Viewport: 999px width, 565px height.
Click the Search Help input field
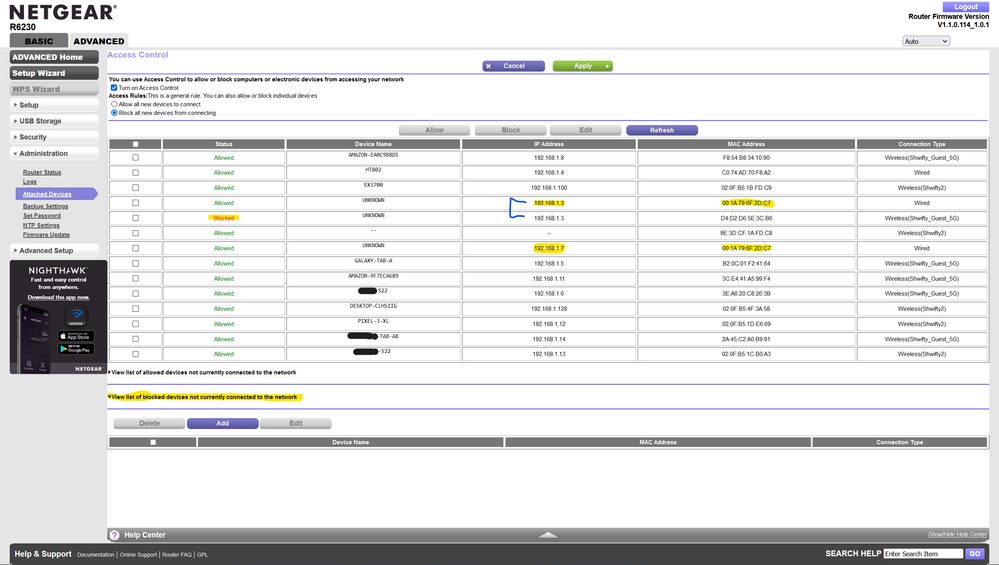(x=922, y=553)
